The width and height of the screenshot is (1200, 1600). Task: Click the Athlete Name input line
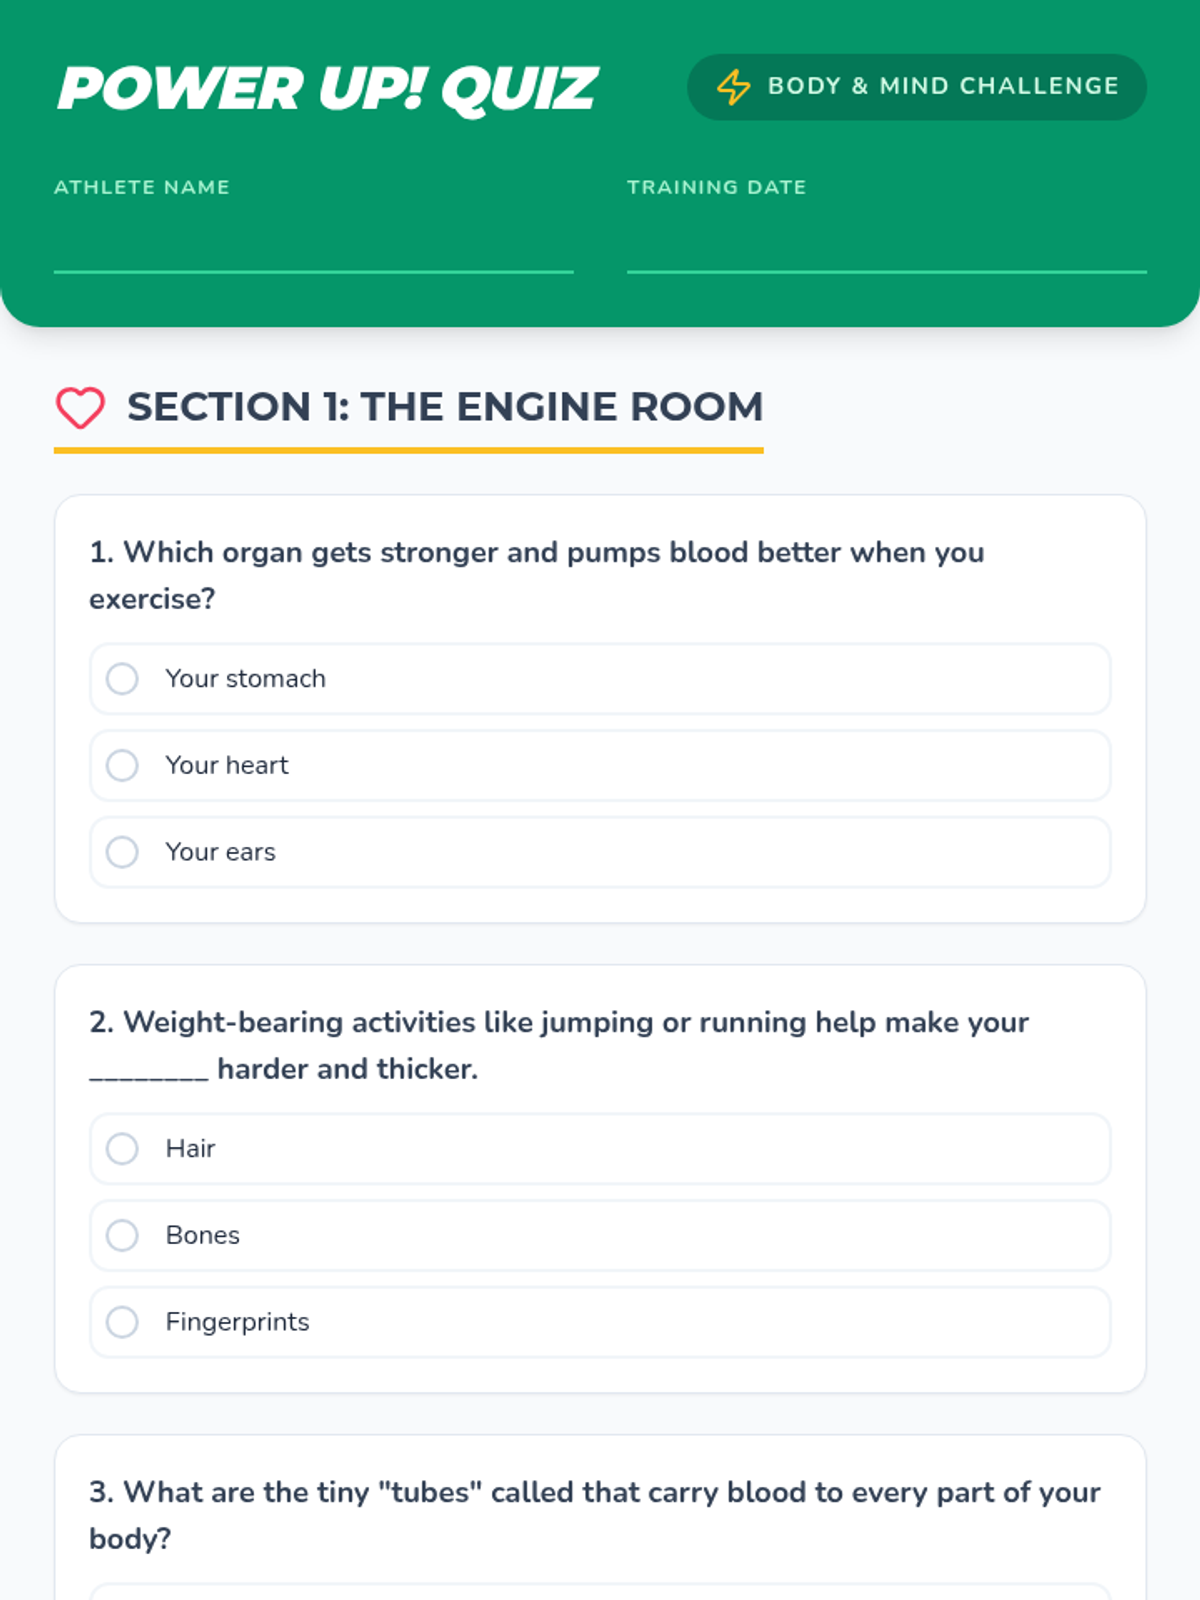314,245
